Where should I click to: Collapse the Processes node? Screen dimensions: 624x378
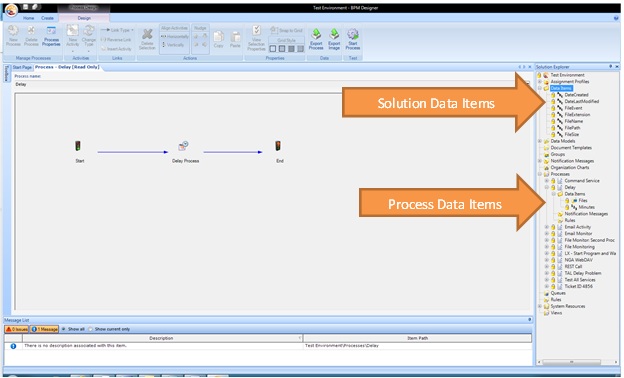tap(540, 174)
